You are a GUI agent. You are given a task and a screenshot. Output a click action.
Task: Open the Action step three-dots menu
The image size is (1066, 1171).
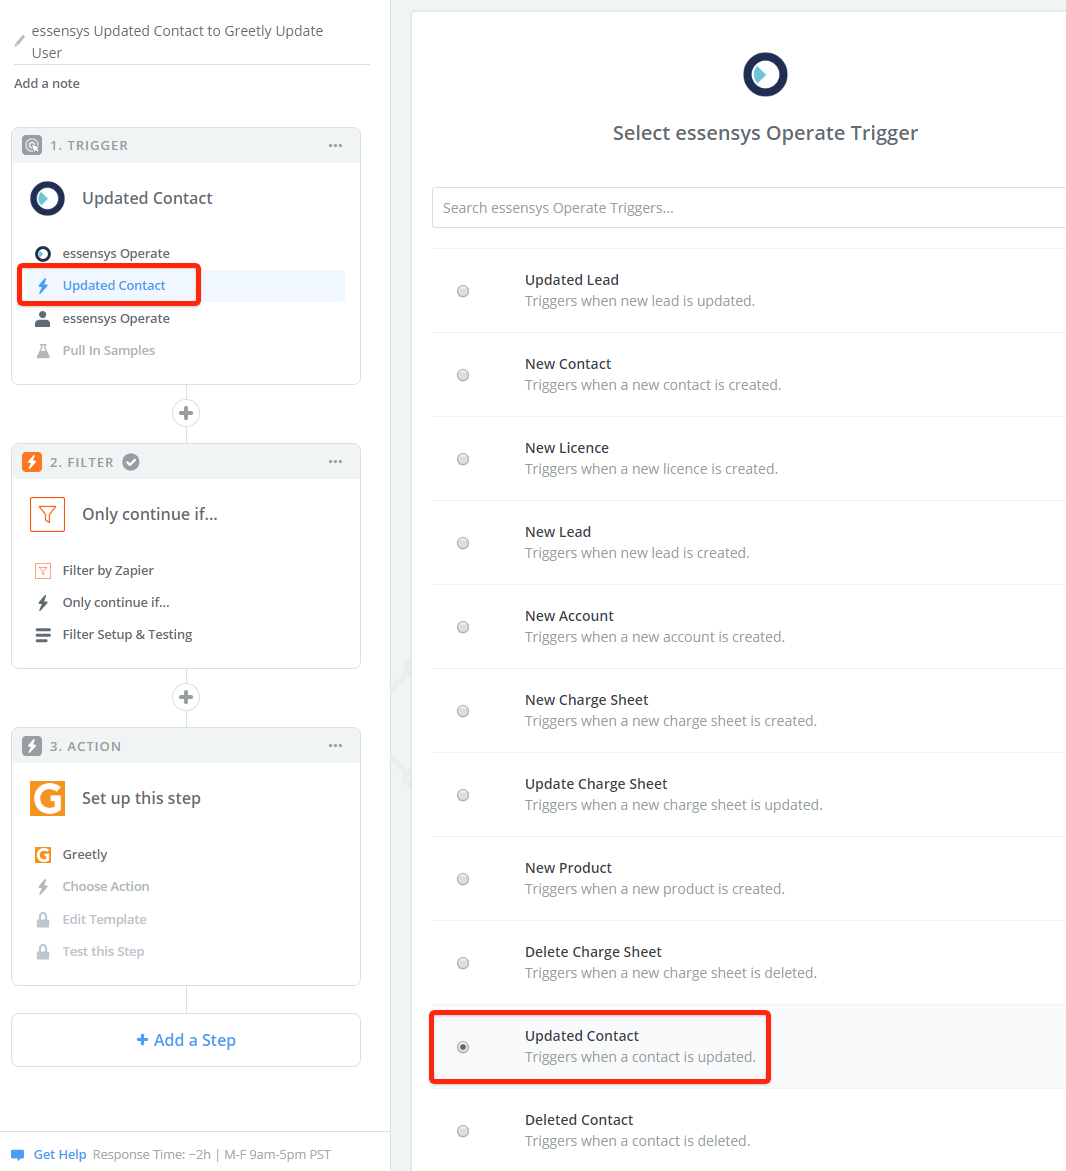pyautogui.click(x=335, y=745)
